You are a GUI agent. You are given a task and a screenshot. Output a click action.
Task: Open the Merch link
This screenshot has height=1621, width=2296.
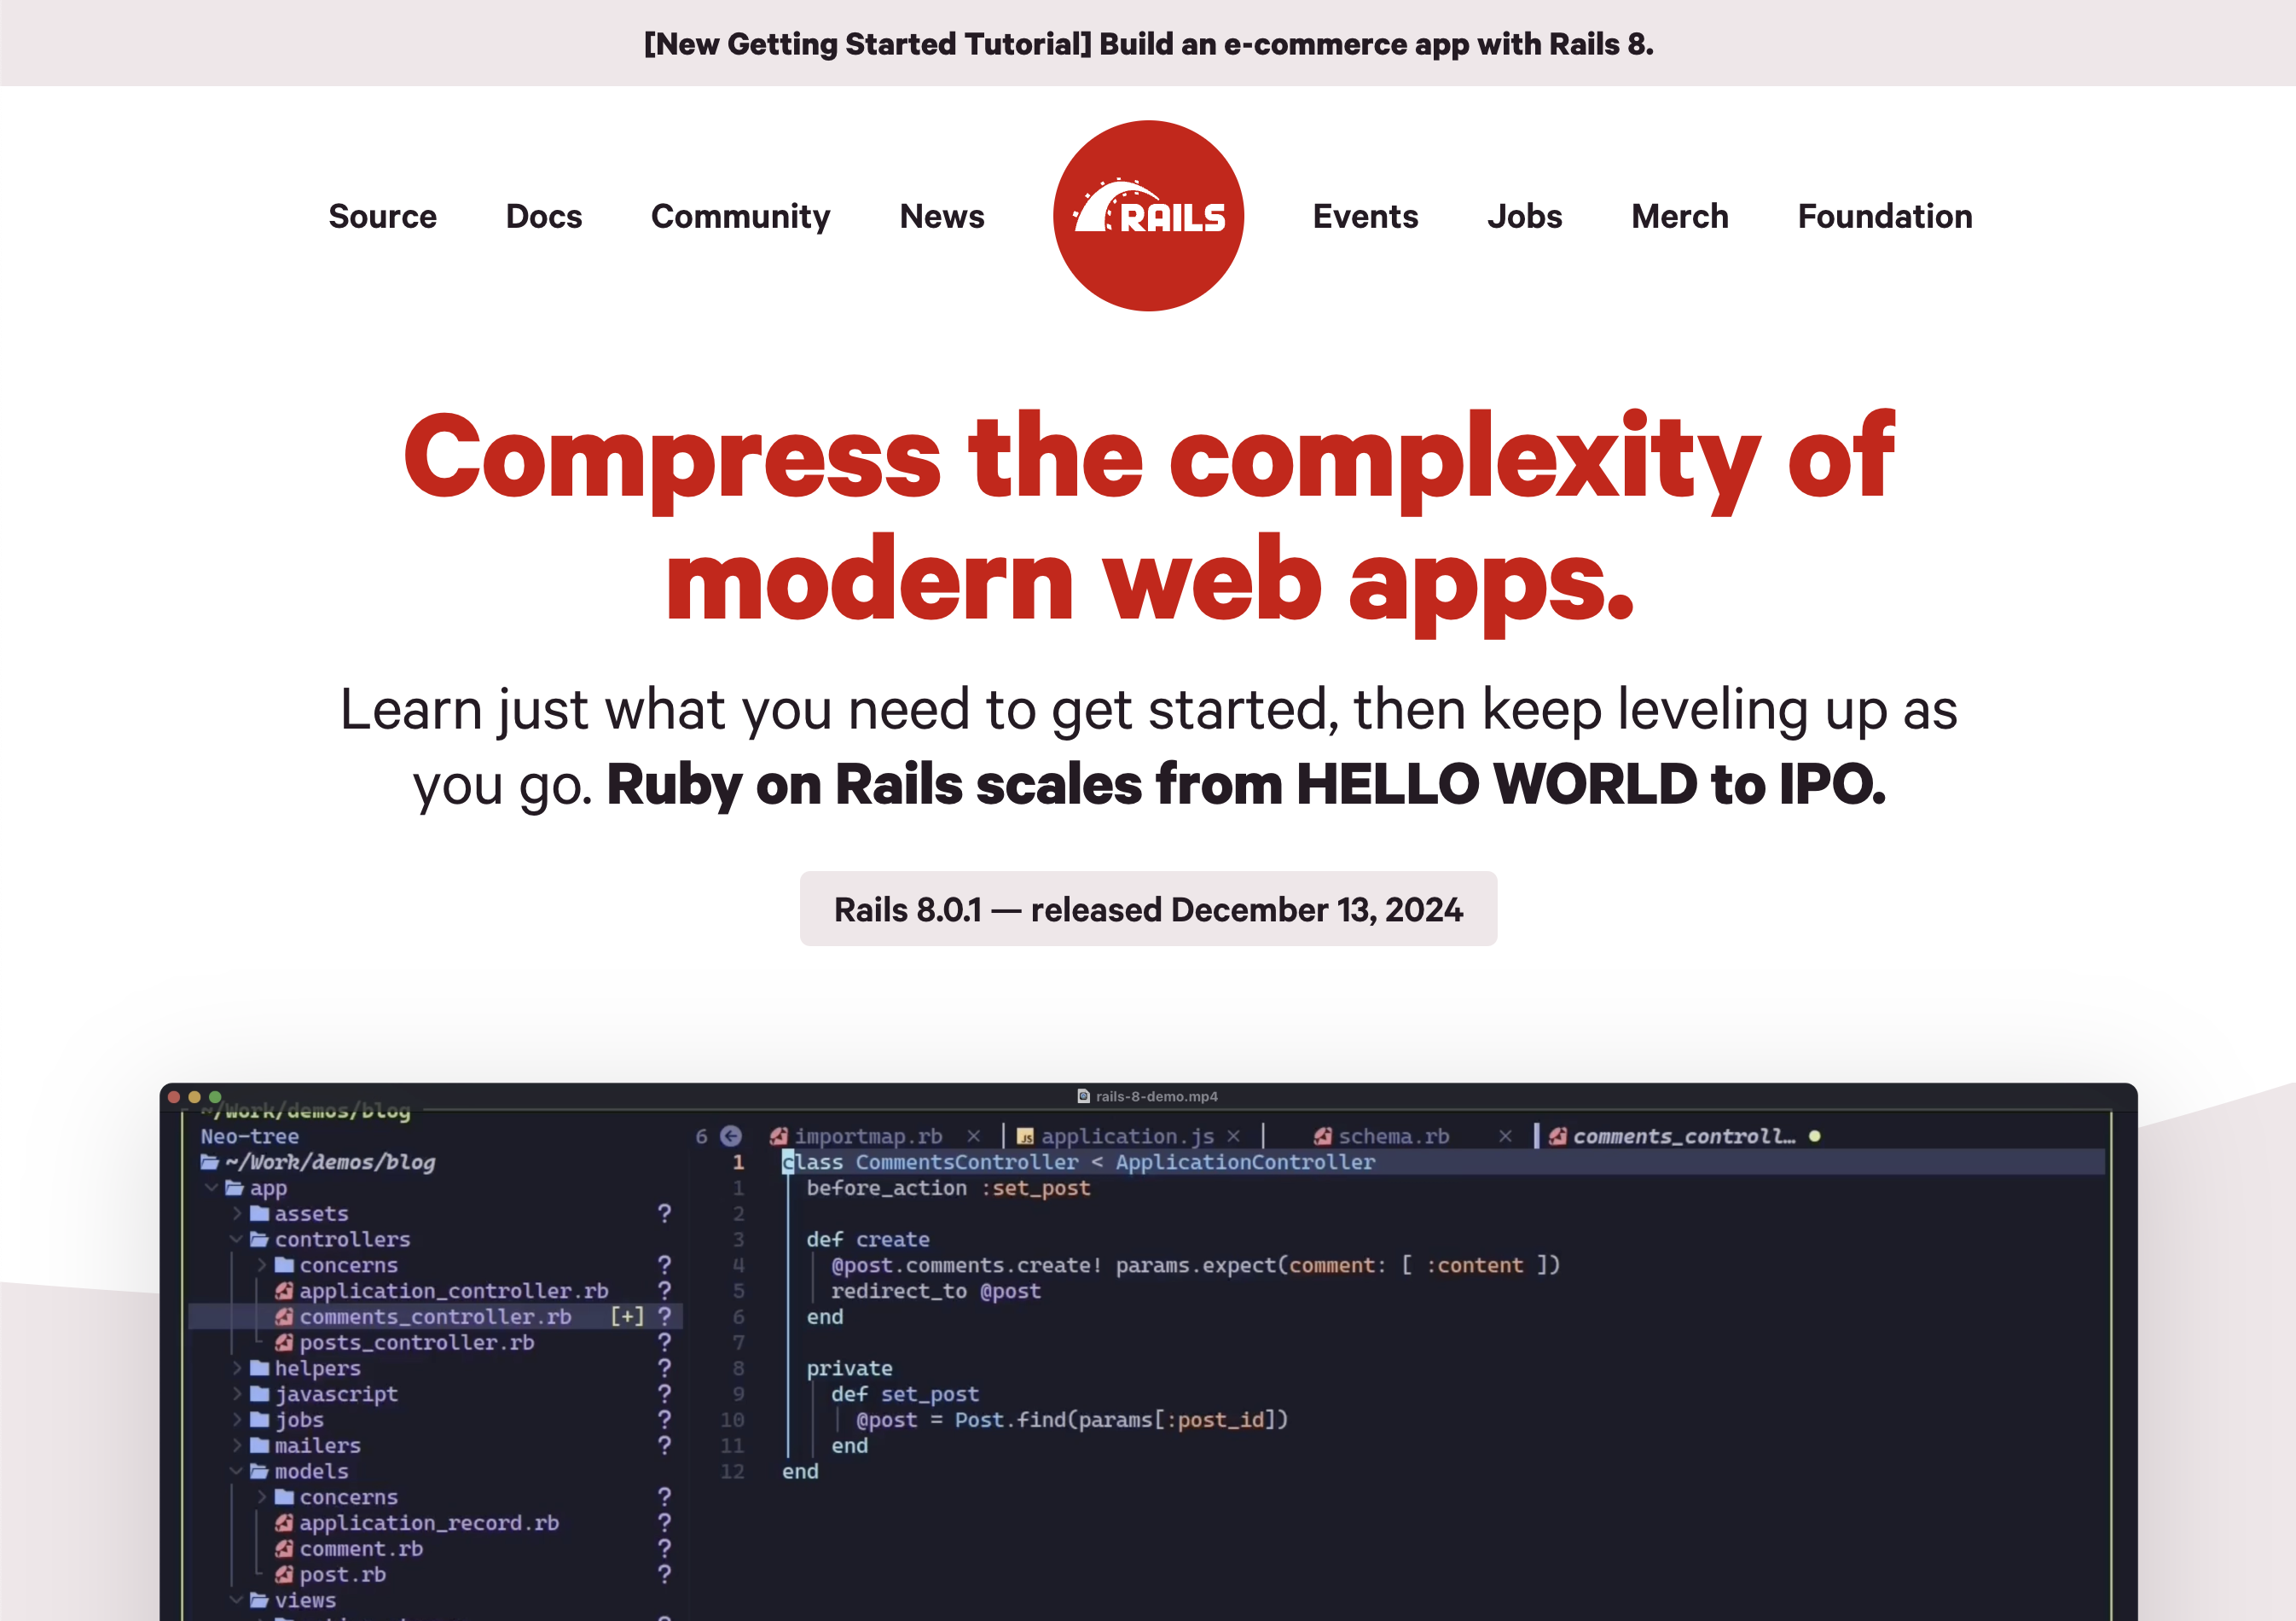[x=1679, y=216]
